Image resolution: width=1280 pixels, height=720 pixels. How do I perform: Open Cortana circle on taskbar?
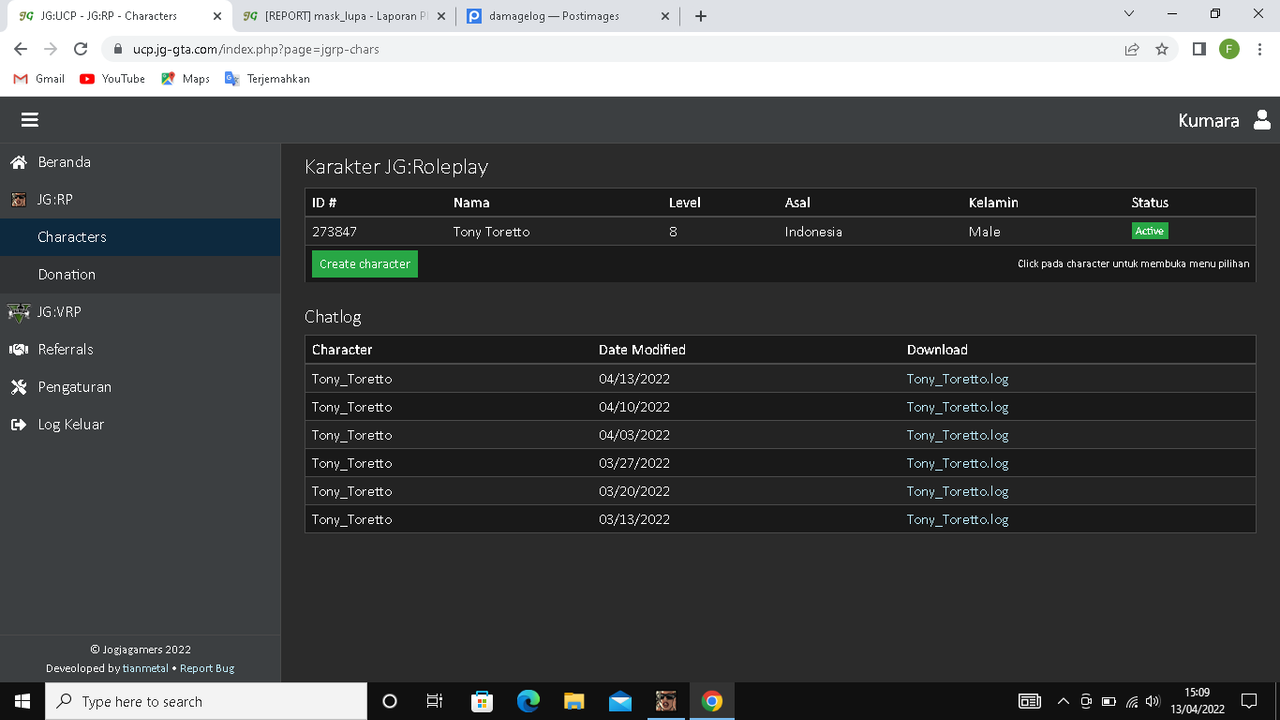[x=390, y=701]
